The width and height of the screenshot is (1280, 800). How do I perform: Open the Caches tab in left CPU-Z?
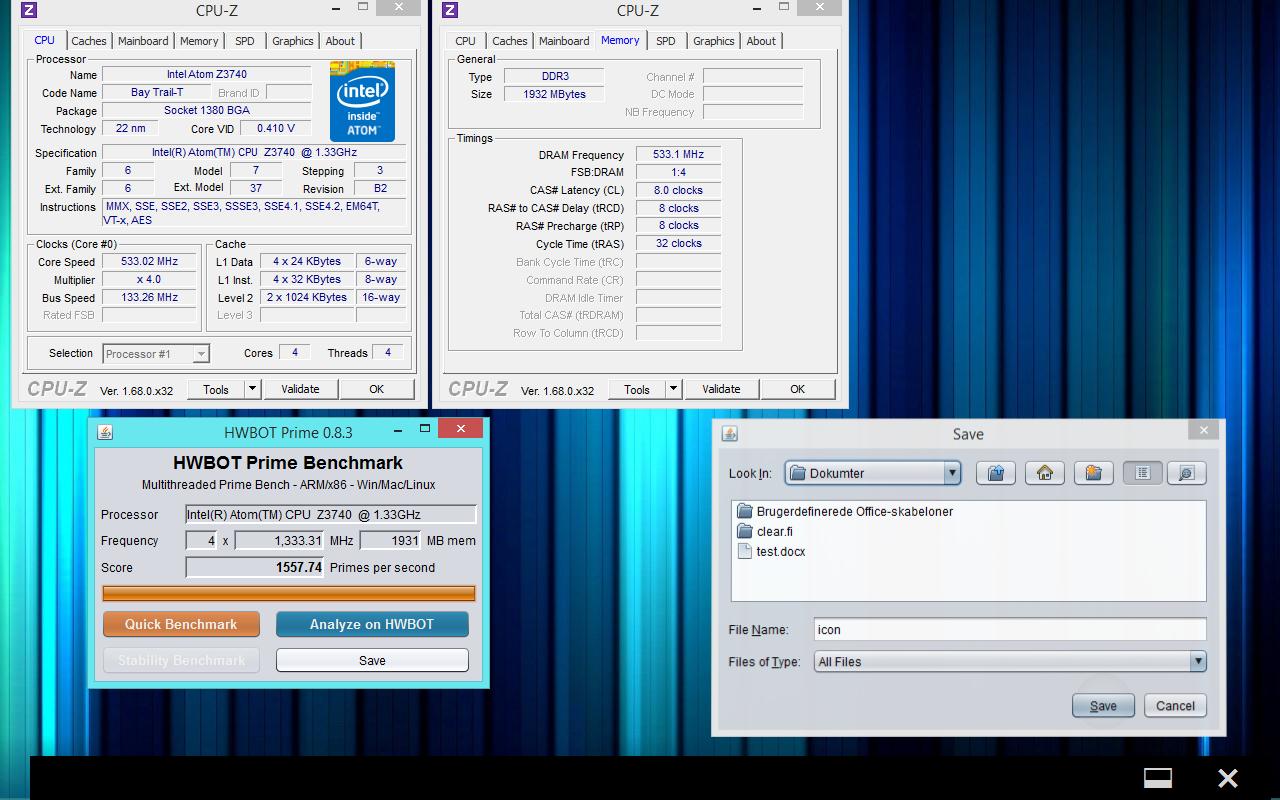pyautogui.click(x=88, y=41)
